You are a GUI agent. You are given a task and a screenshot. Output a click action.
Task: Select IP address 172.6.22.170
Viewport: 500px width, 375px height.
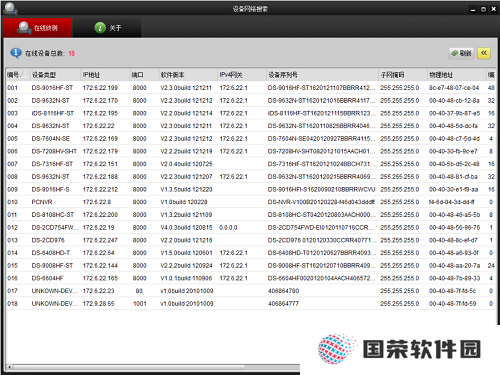click(x=100, y=100)
